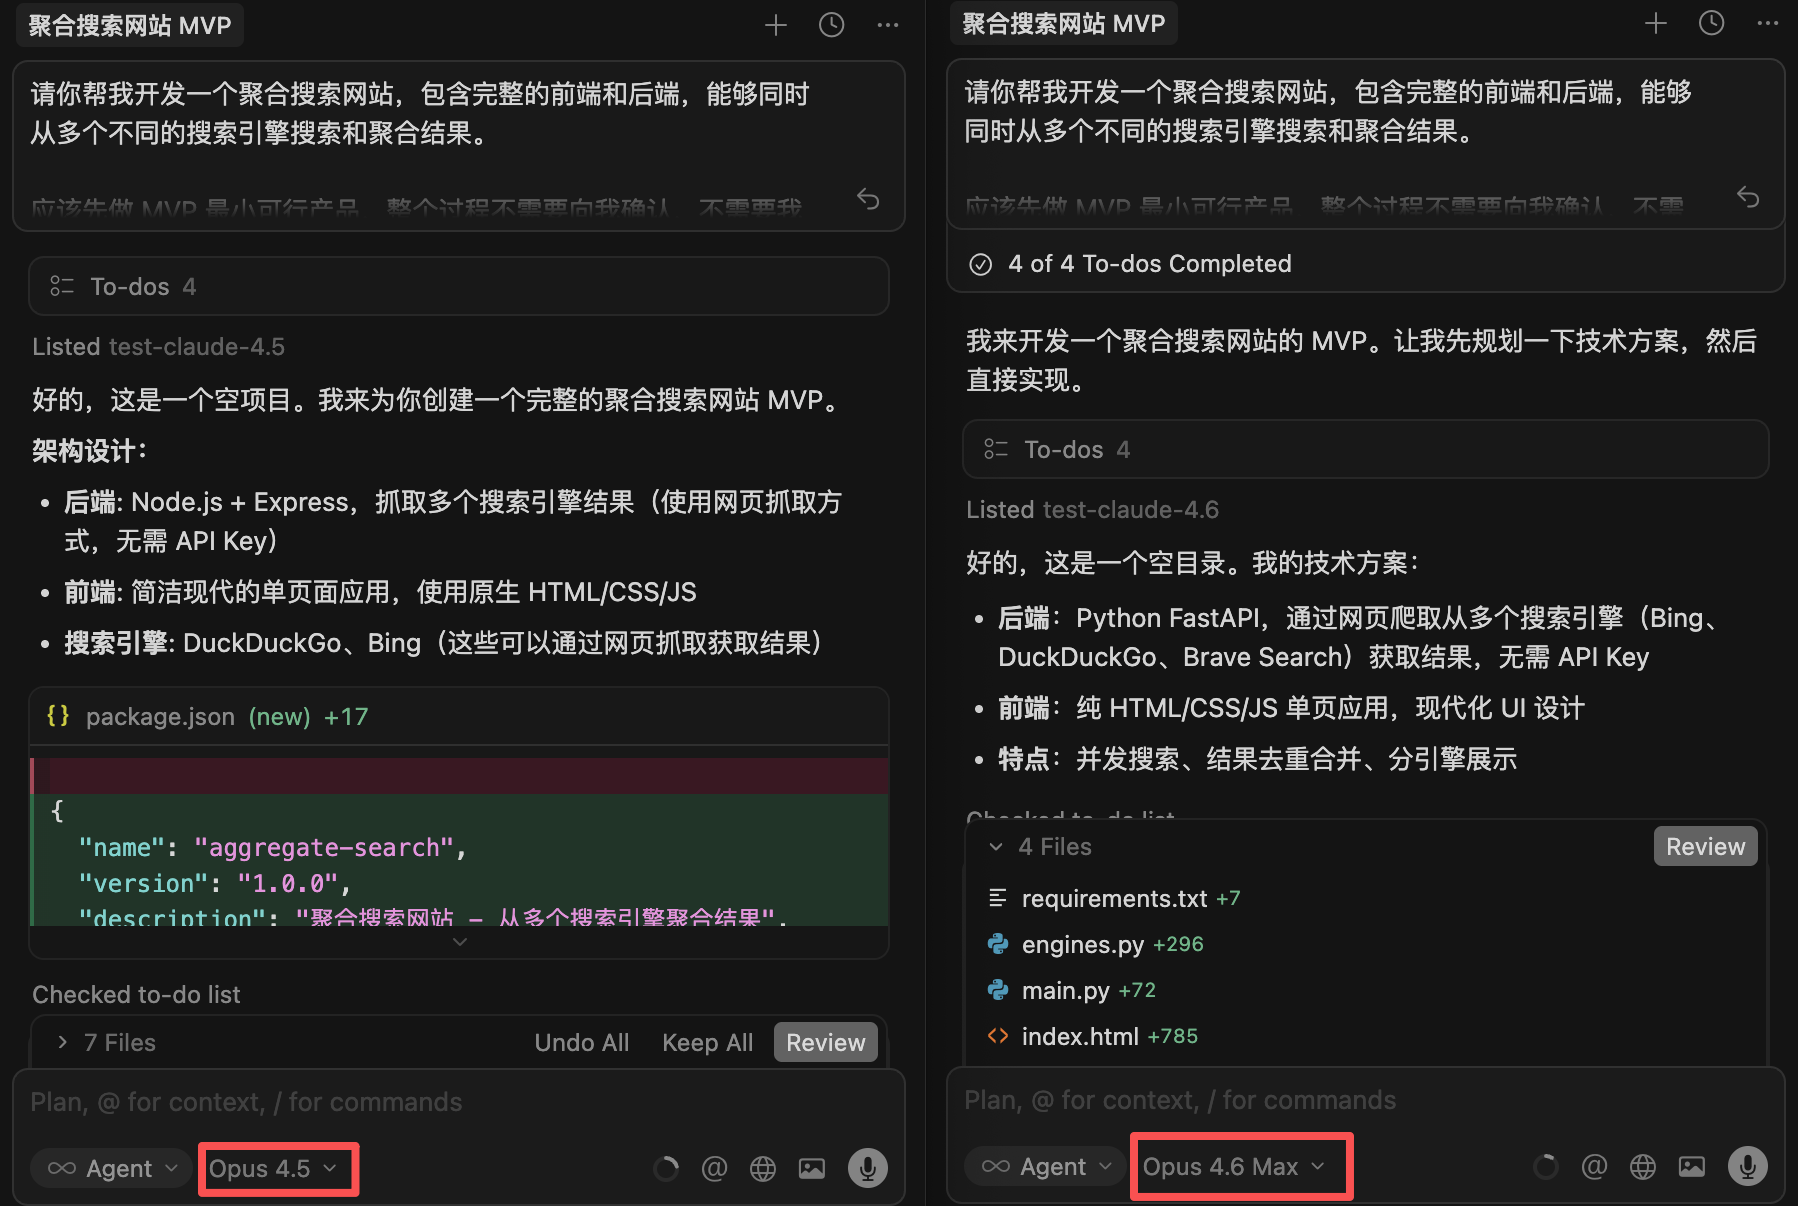Screen dimensions: 1798x1206
Task: Click the 4 of 4 To-dos Completed row
Action: [x=1365, y=264]
